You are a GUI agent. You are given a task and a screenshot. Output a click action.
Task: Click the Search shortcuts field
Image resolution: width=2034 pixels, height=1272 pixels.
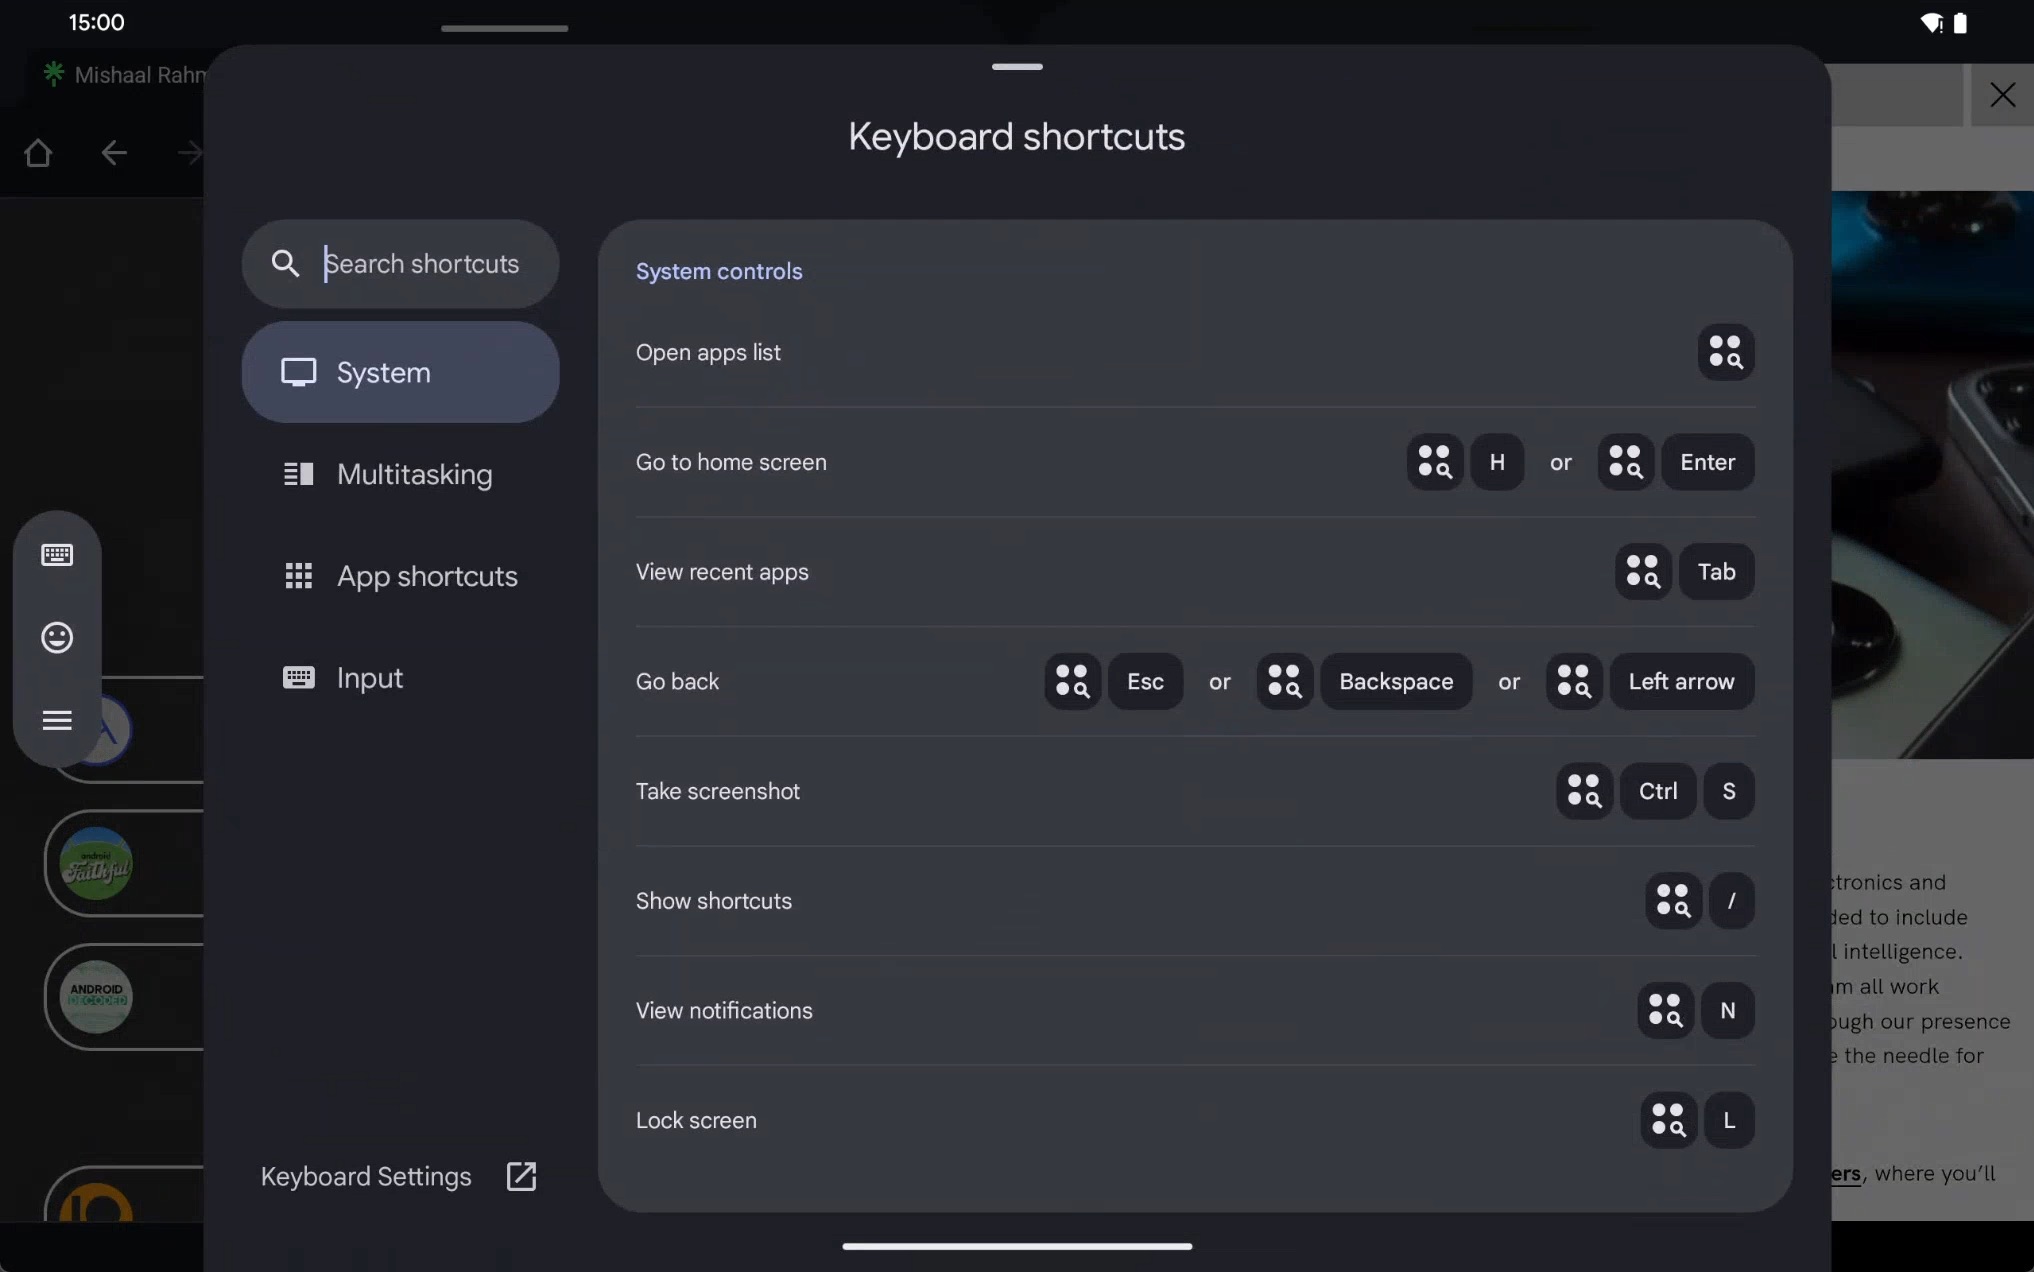click(422, 263)
